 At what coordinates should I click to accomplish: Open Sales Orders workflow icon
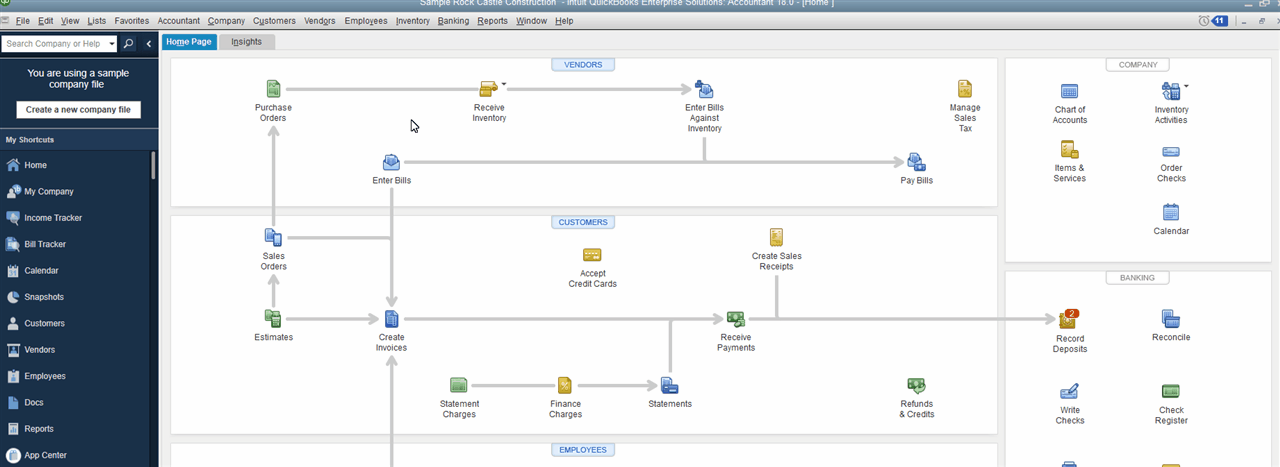coord(273,237)
